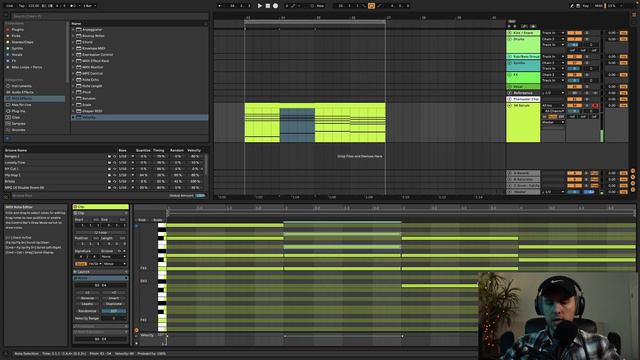Select the Reference track header
Image resolution: width=640 pixels, height=360 pixels.
point(523,93)
